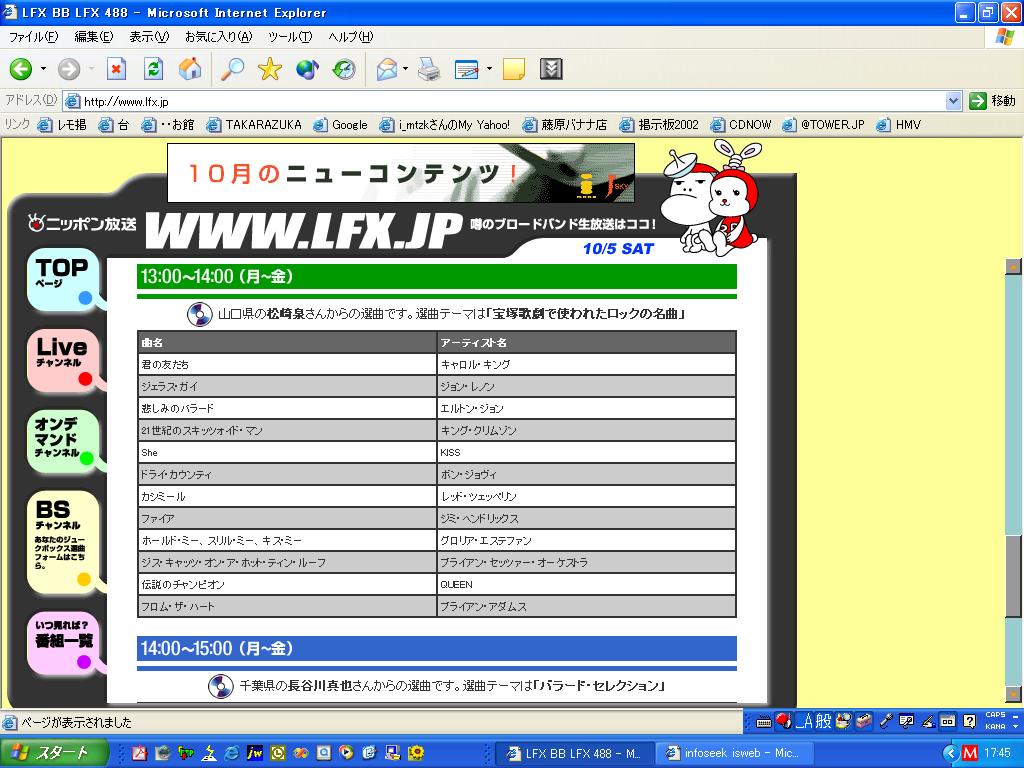Image resolution: width=1024 pixels, height=768 pixels.
Task: Open browsing History clock icon
Action: (344, 69)
